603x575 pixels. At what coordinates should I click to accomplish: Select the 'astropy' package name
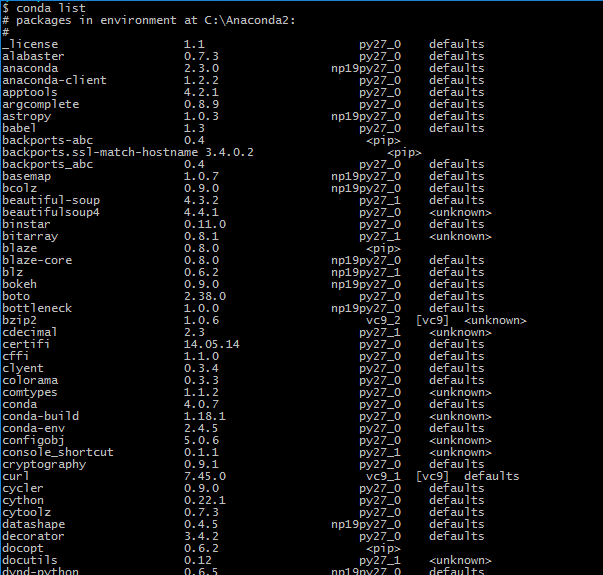tap(27, 116)
